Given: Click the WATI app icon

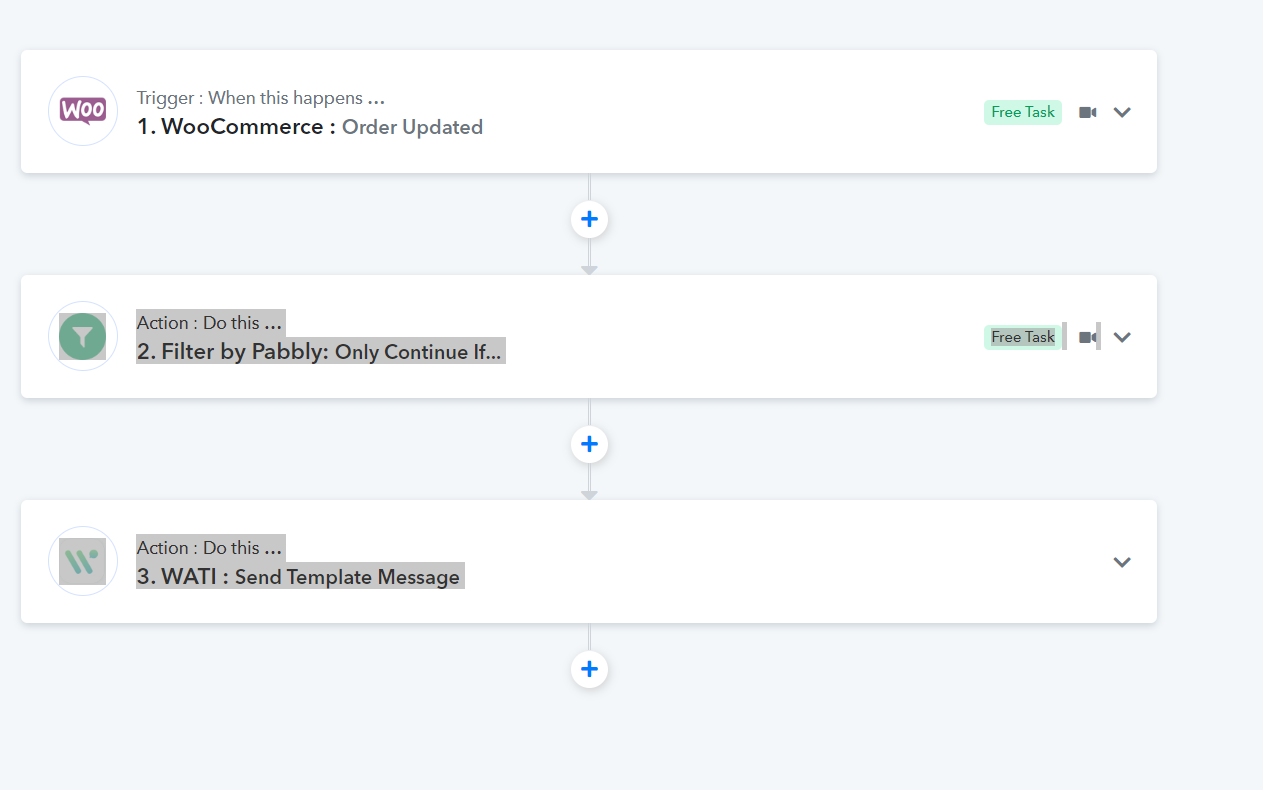Looking at the screenshot, I should [83, 561].
